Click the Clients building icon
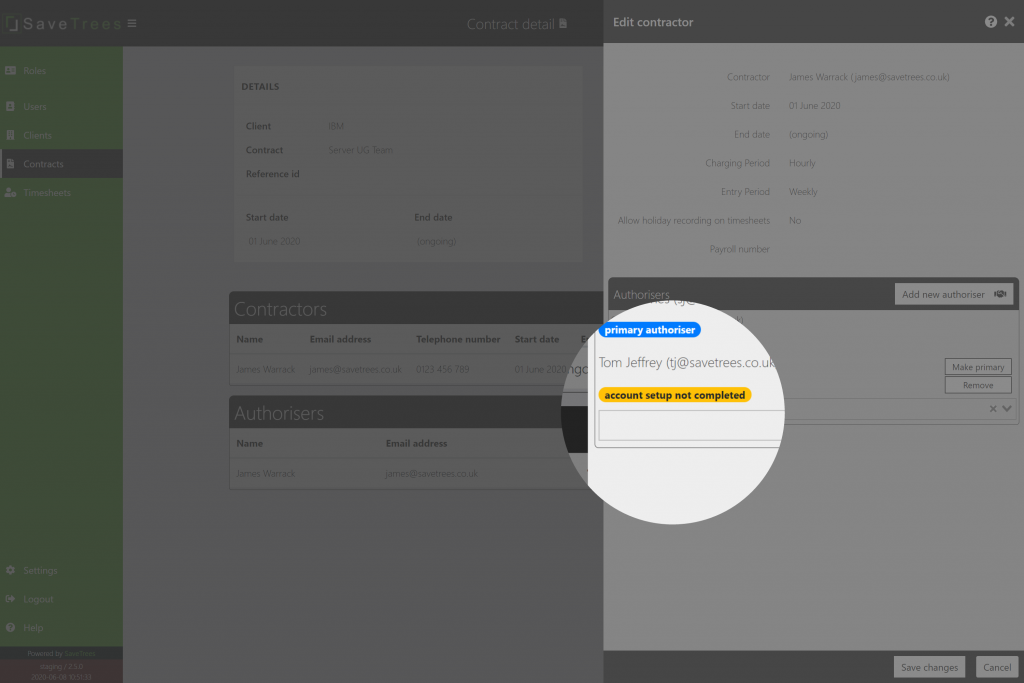The image size is (1024, 683). 10,135
